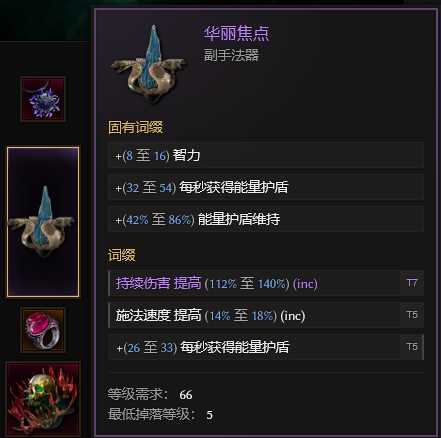Click the T5 badge on 每秒获得能量护盾 affix

[412, 347]
